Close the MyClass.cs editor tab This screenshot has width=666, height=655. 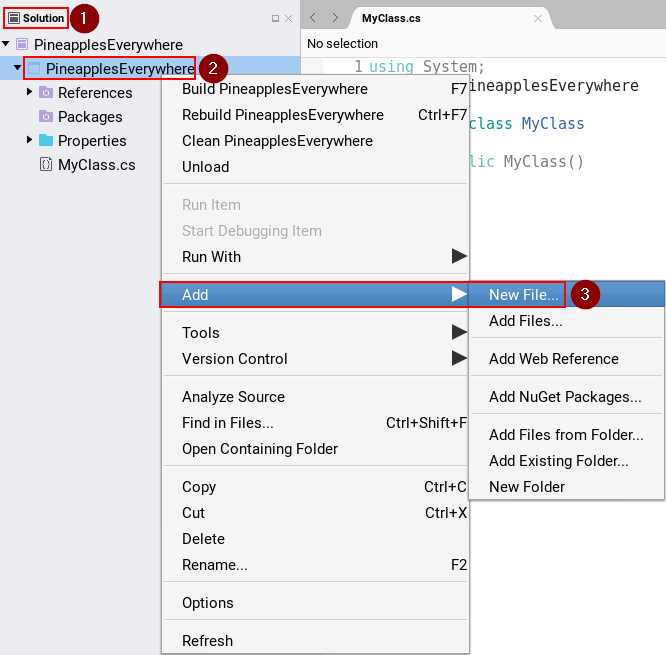tap(538, 19)
